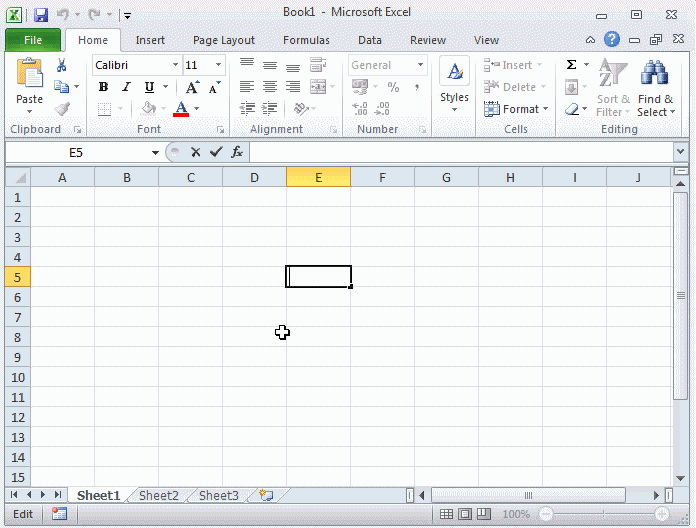Open the File backstage button
This screenshot has width=696, height=528.
tap(33, 41)
